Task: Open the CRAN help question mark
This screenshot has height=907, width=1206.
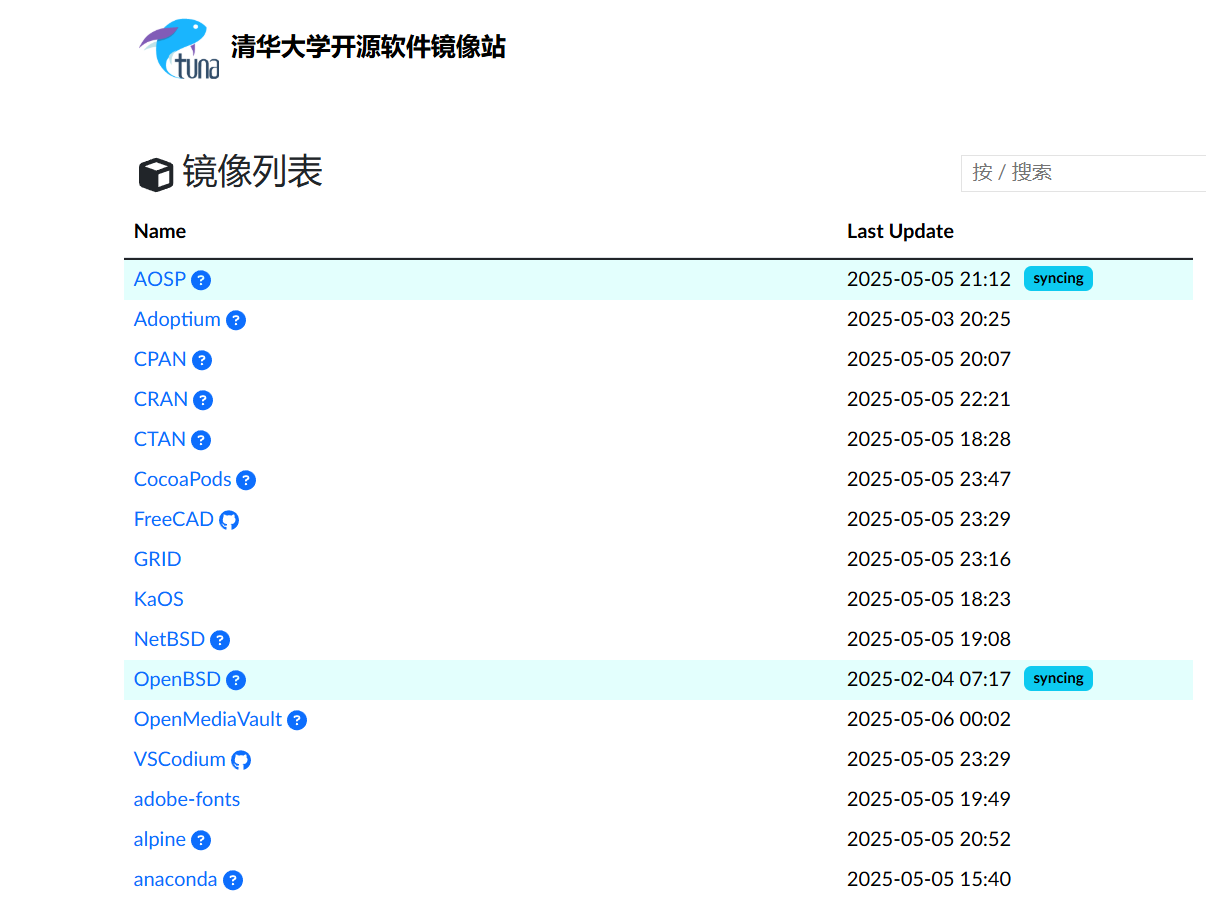Action: coord(203,400)
